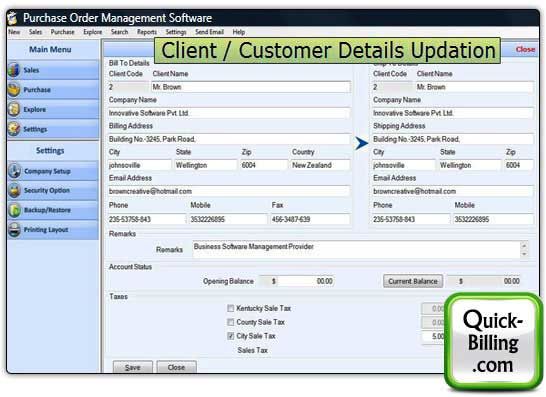Screen dimensions: 546x397
Task: Click the bill-to Email Address field
Action: pyautogui.click(x=229, y=191)
